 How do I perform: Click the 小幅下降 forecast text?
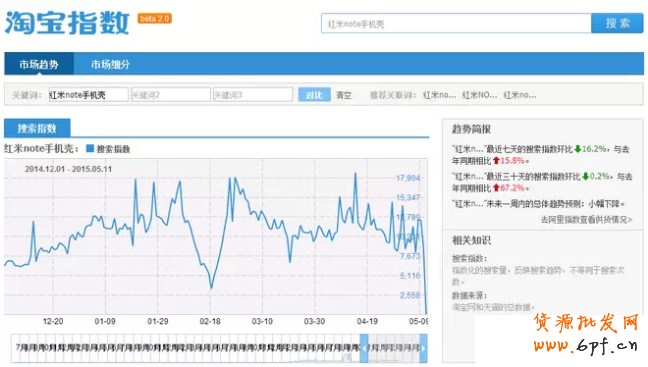[x=605, y=204]
